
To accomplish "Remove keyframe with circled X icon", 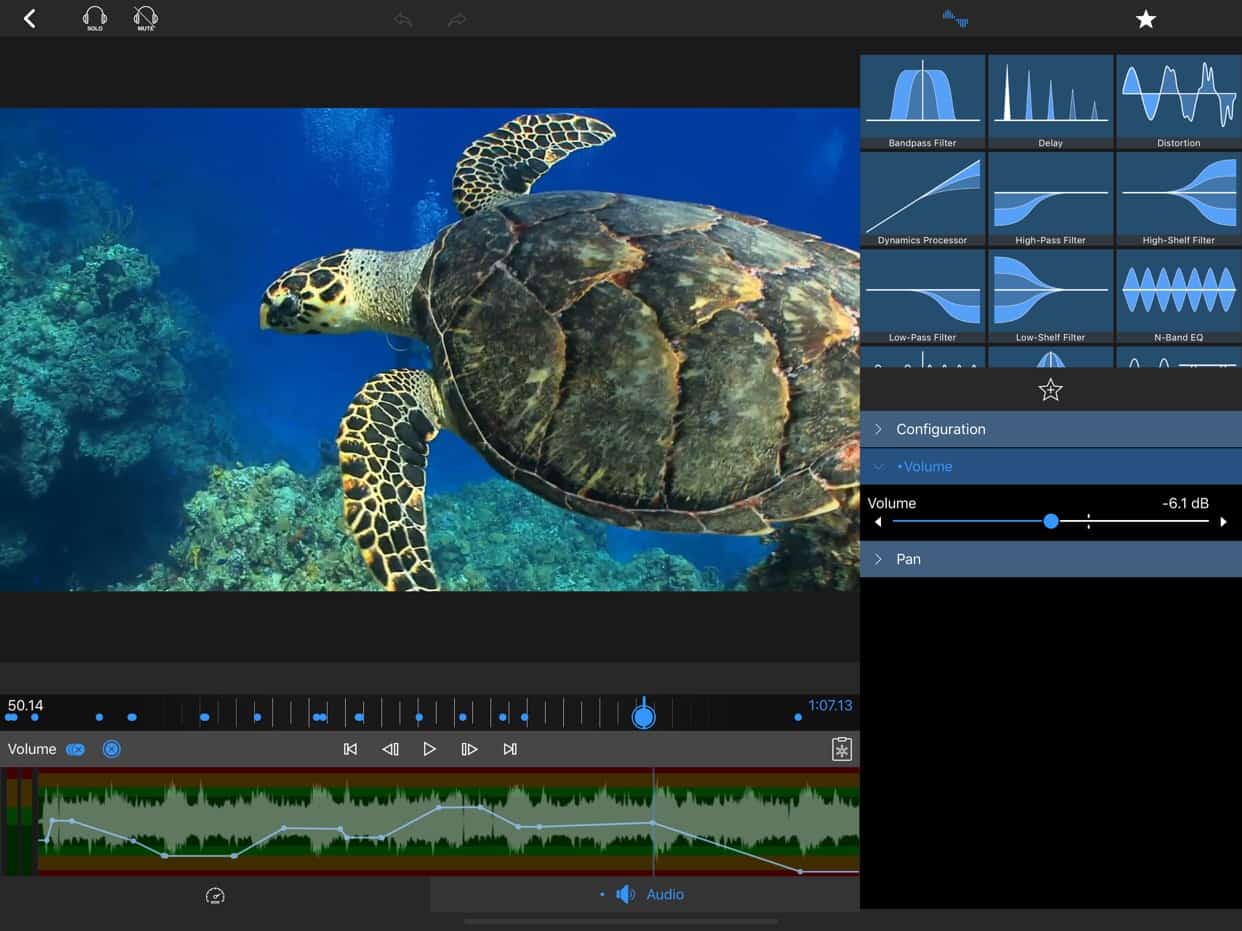I will (x=112, y=749).
